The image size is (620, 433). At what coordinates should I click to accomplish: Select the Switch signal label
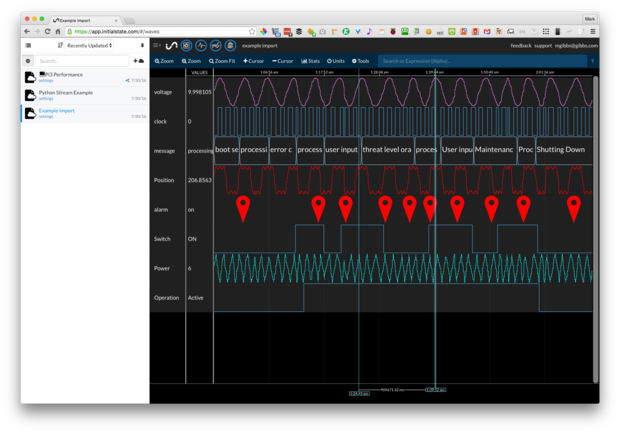pos(162,239)
